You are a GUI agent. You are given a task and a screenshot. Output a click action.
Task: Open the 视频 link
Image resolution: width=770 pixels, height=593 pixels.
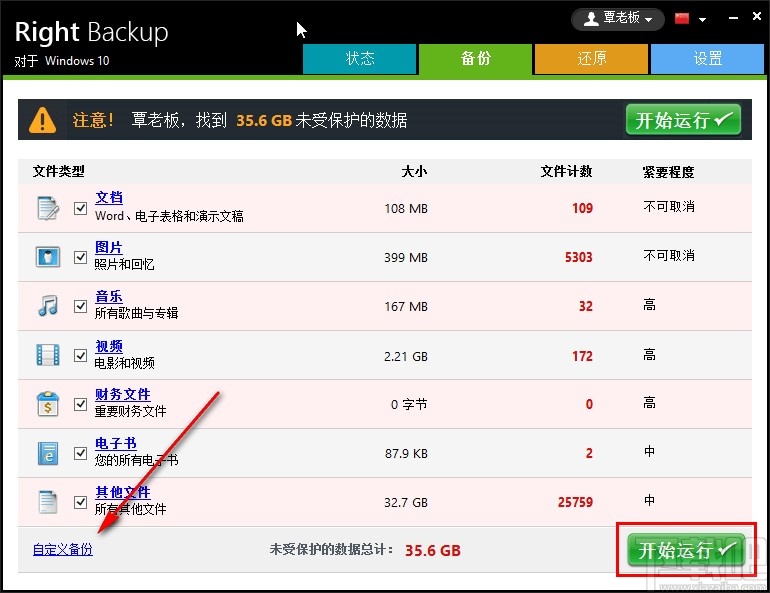[109, 346]
